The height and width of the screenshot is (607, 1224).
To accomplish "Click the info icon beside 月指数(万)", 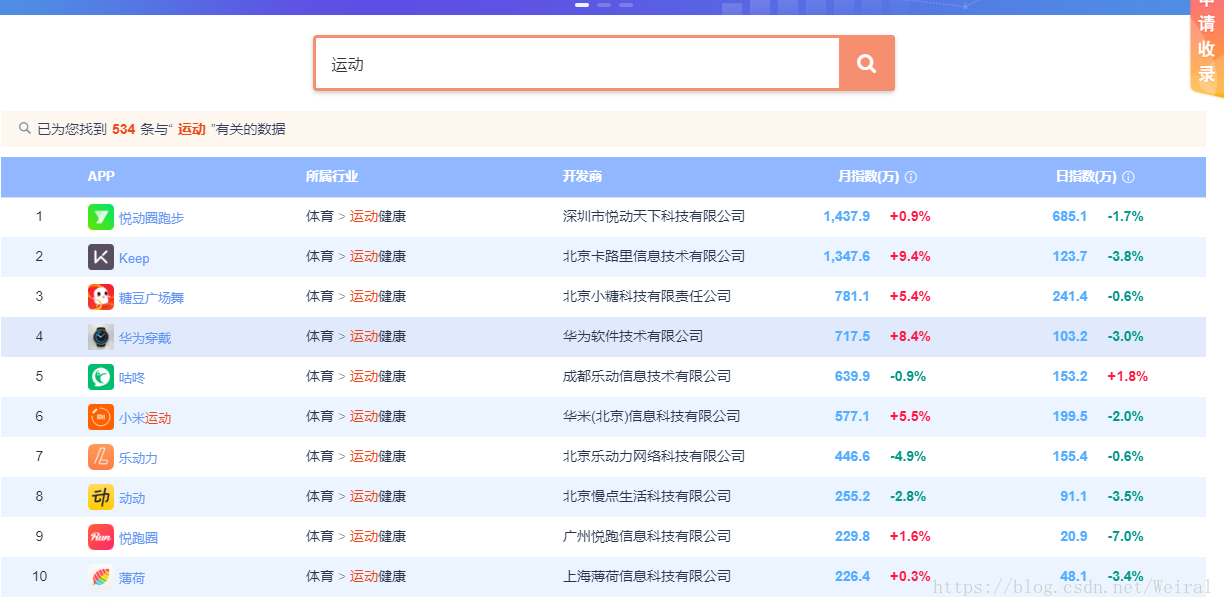I will (x=911, y=177).
